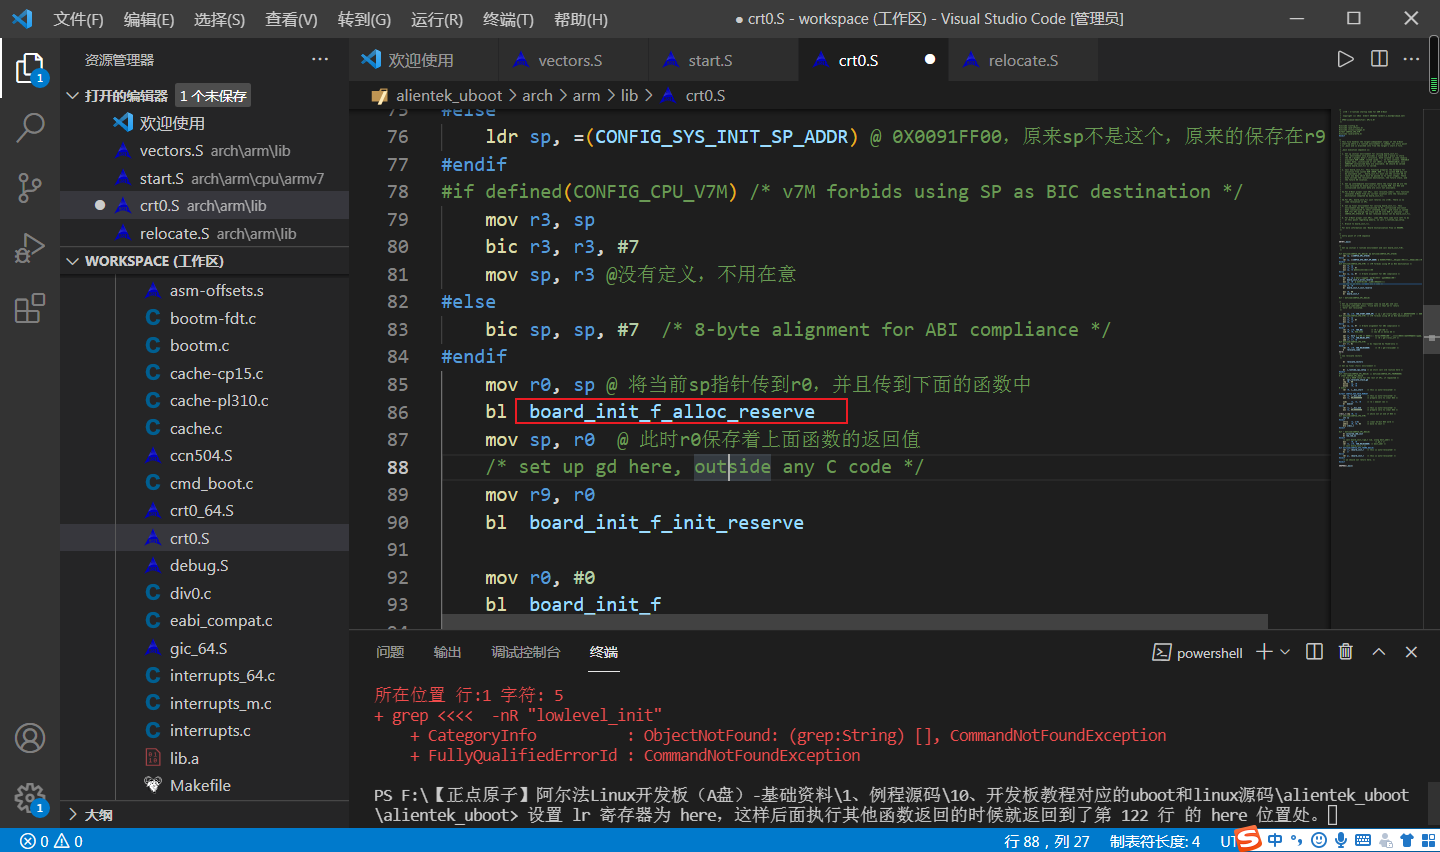
Task: Click alientek_uboot breadcrumb
Action: click(449, 95)
